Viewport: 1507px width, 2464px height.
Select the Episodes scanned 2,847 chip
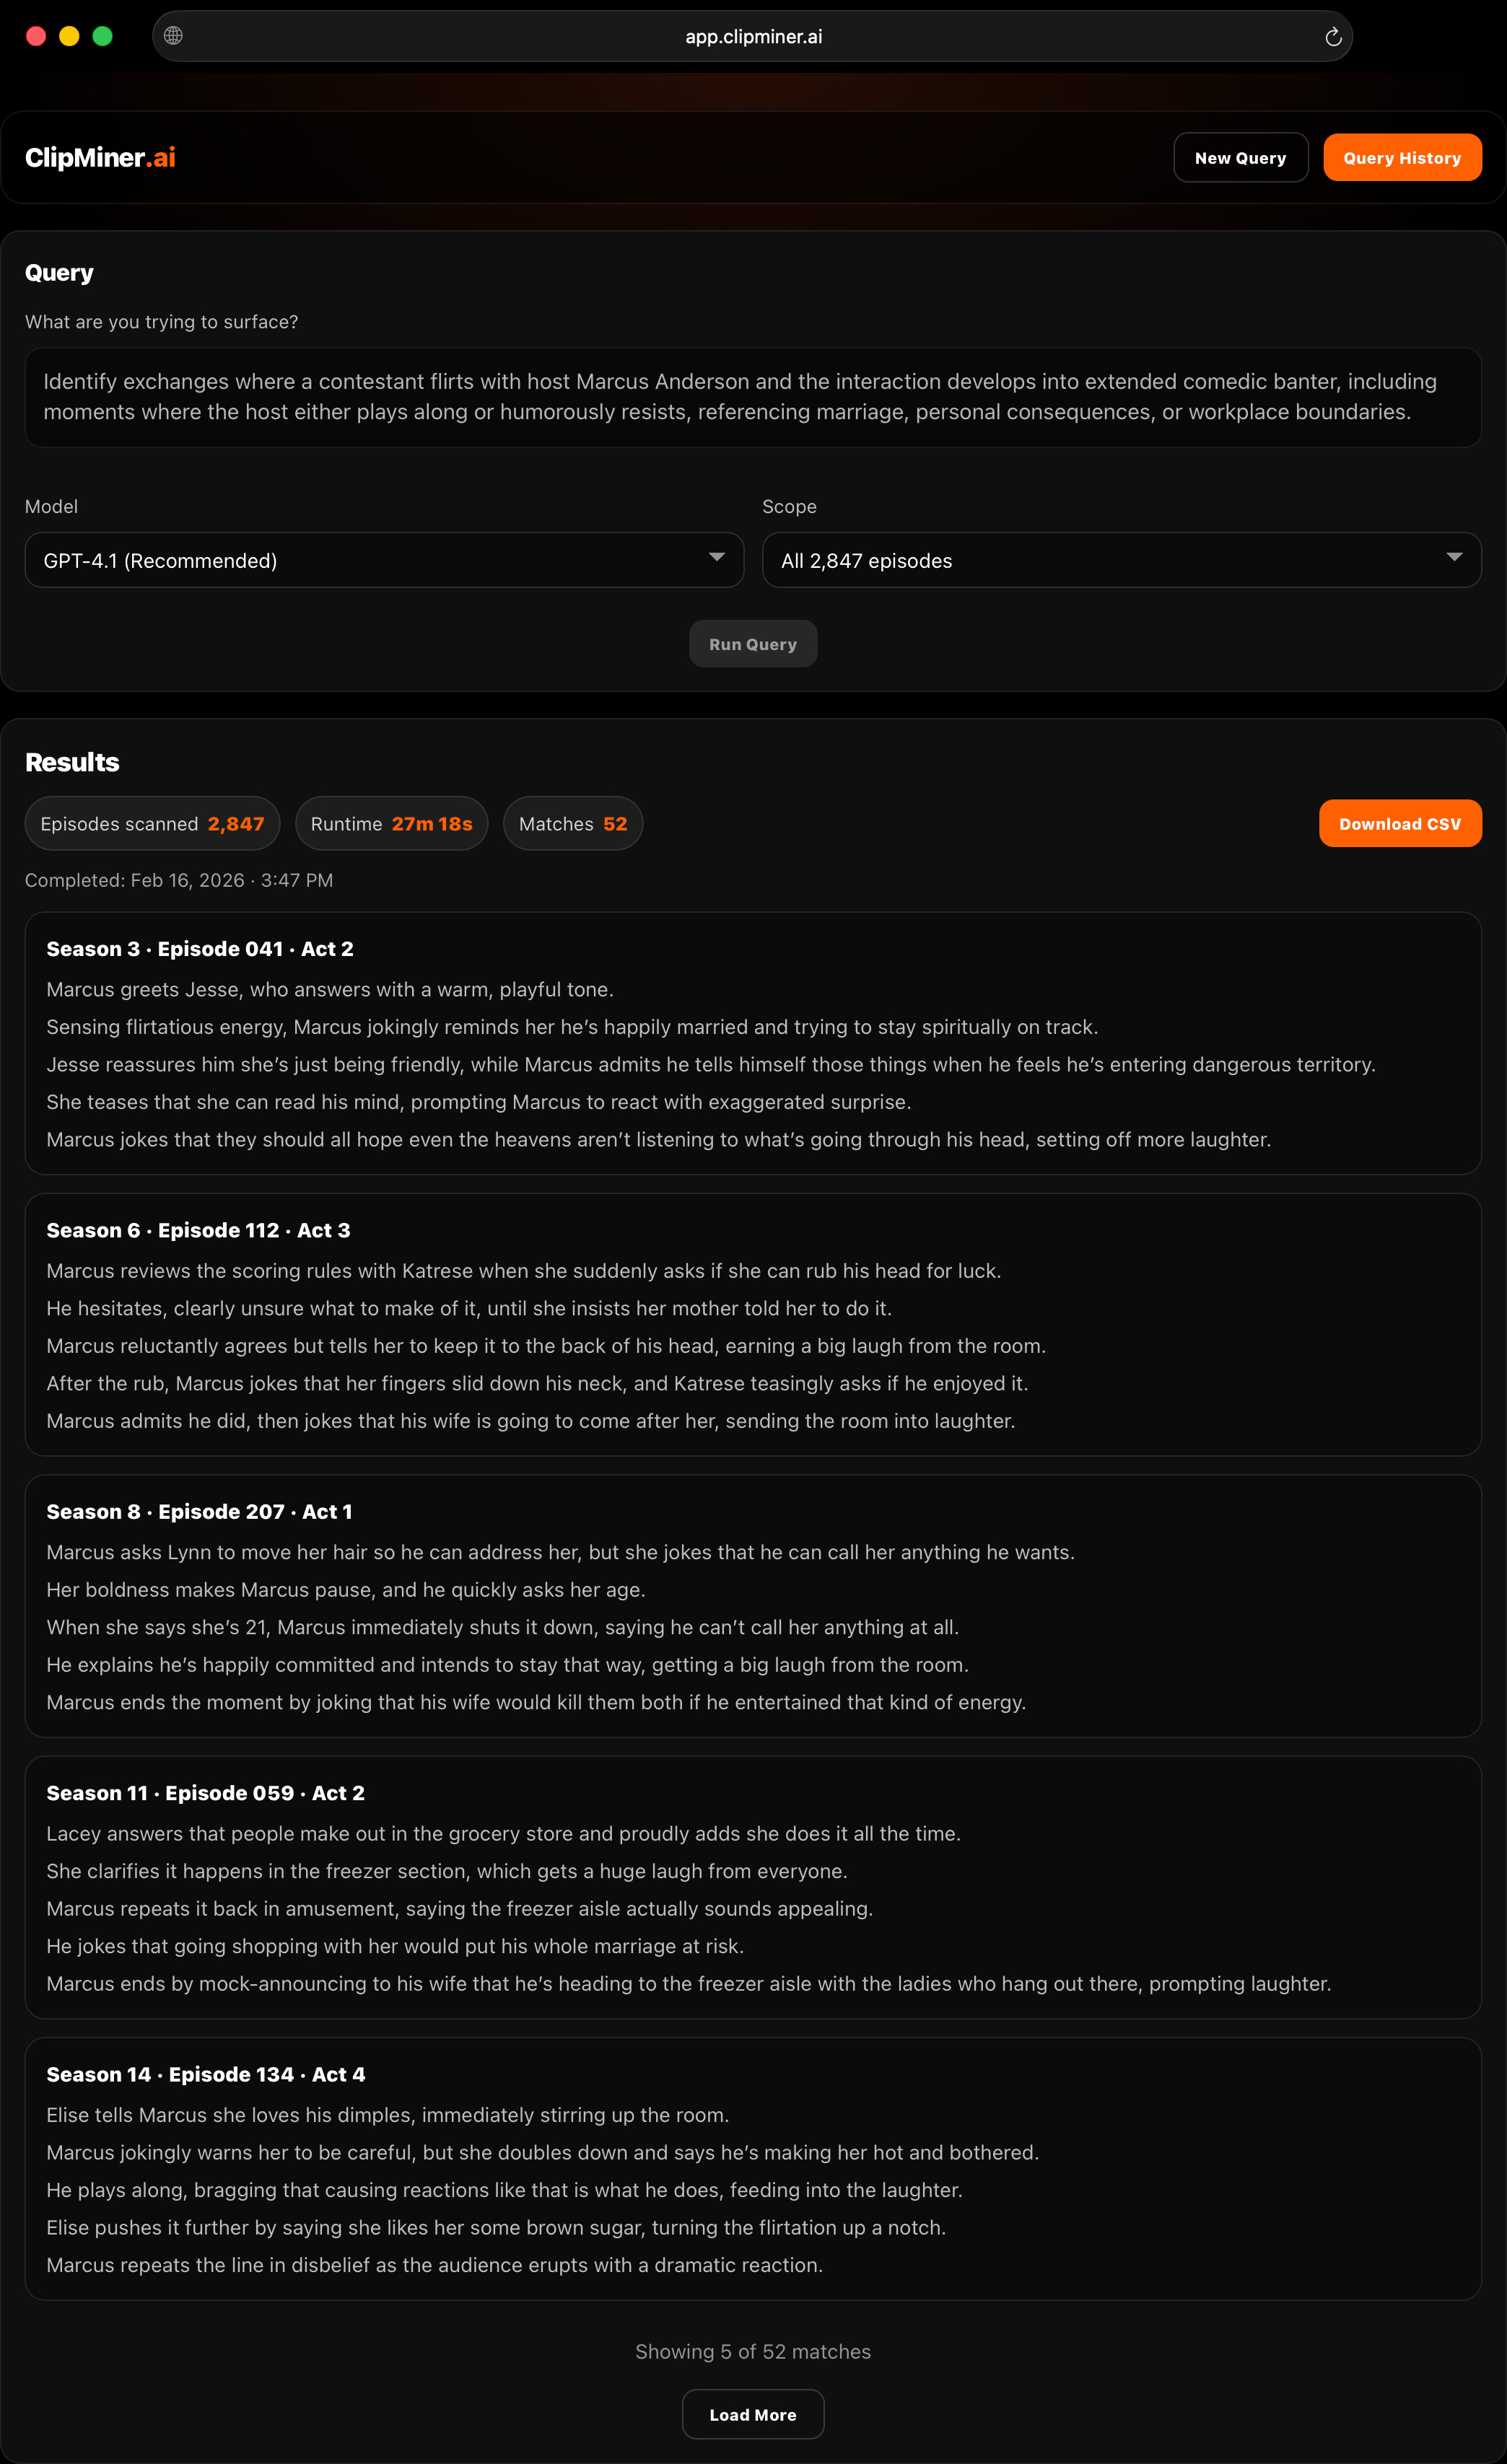(152, 823)
